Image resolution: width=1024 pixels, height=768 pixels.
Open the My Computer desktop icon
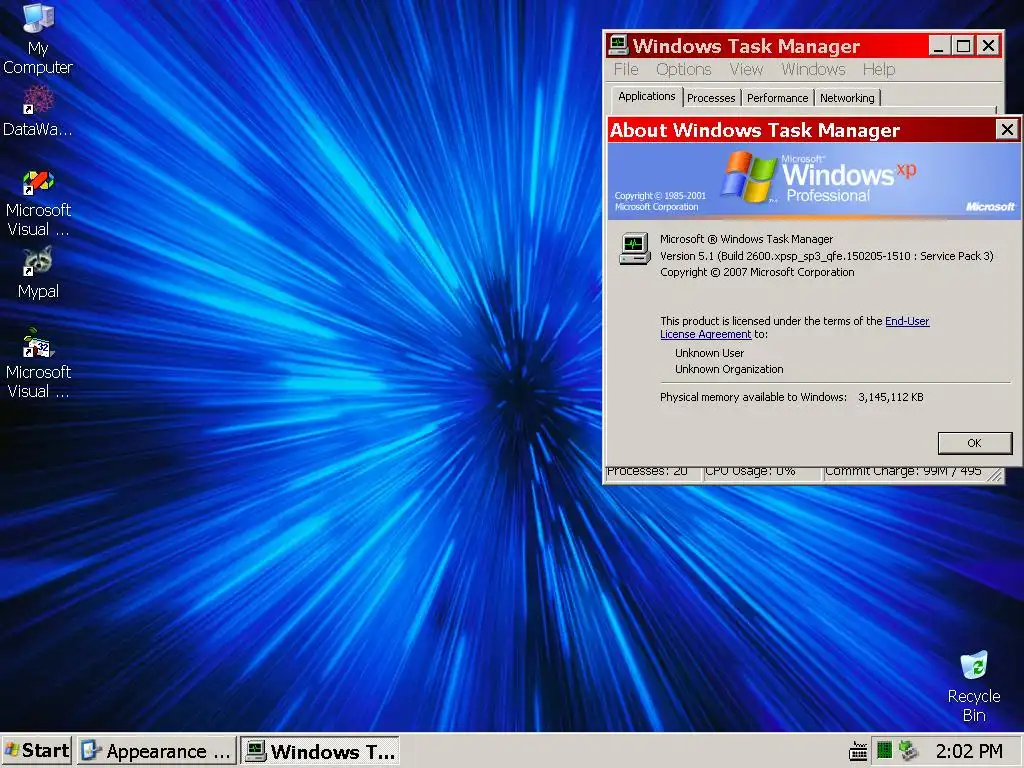coord(38,38)
